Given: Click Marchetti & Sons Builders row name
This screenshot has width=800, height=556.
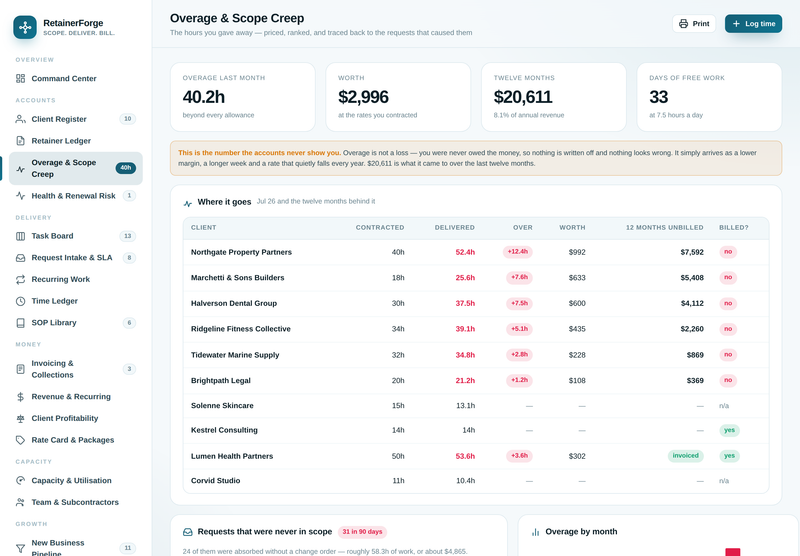Looking at the screenshot, I should click(x=237, y=277).
